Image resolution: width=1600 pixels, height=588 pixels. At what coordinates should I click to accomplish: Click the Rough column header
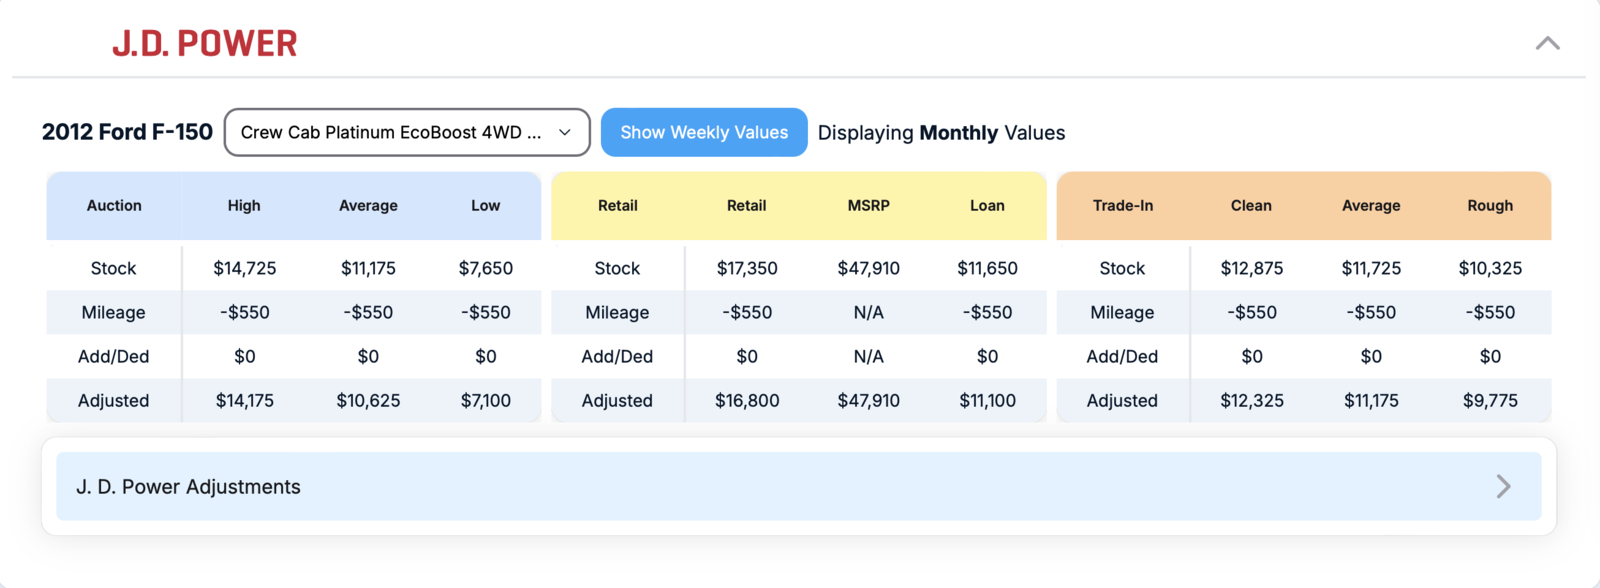click(x=1490, y=206)
